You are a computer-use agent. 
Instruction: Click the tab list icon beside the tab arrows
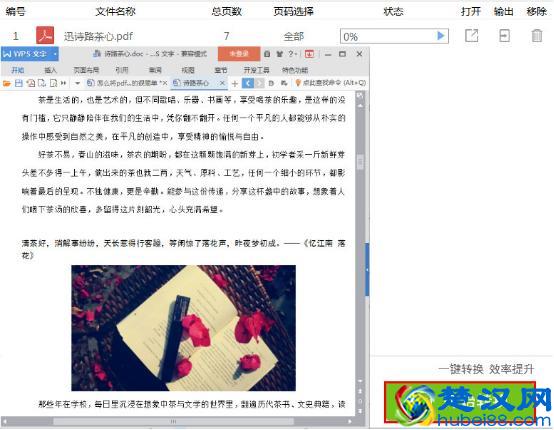tap(271, 83)
